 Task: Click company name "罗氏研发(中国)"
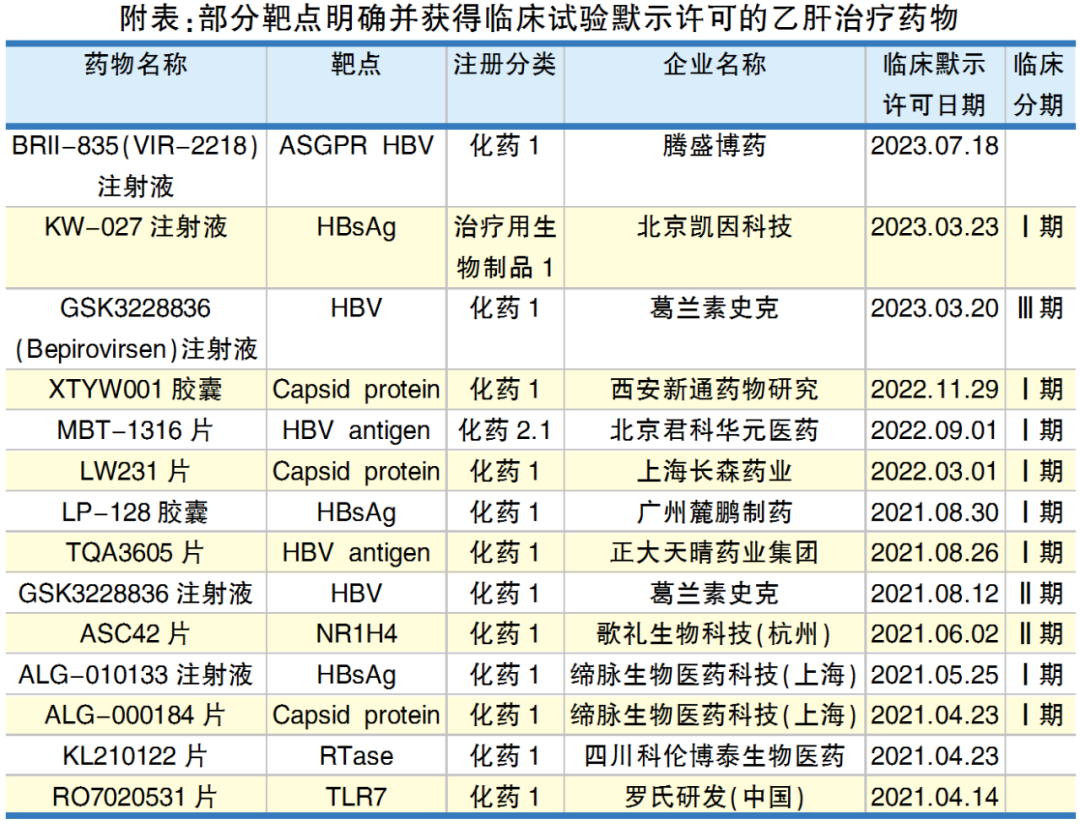click(714, 797)
